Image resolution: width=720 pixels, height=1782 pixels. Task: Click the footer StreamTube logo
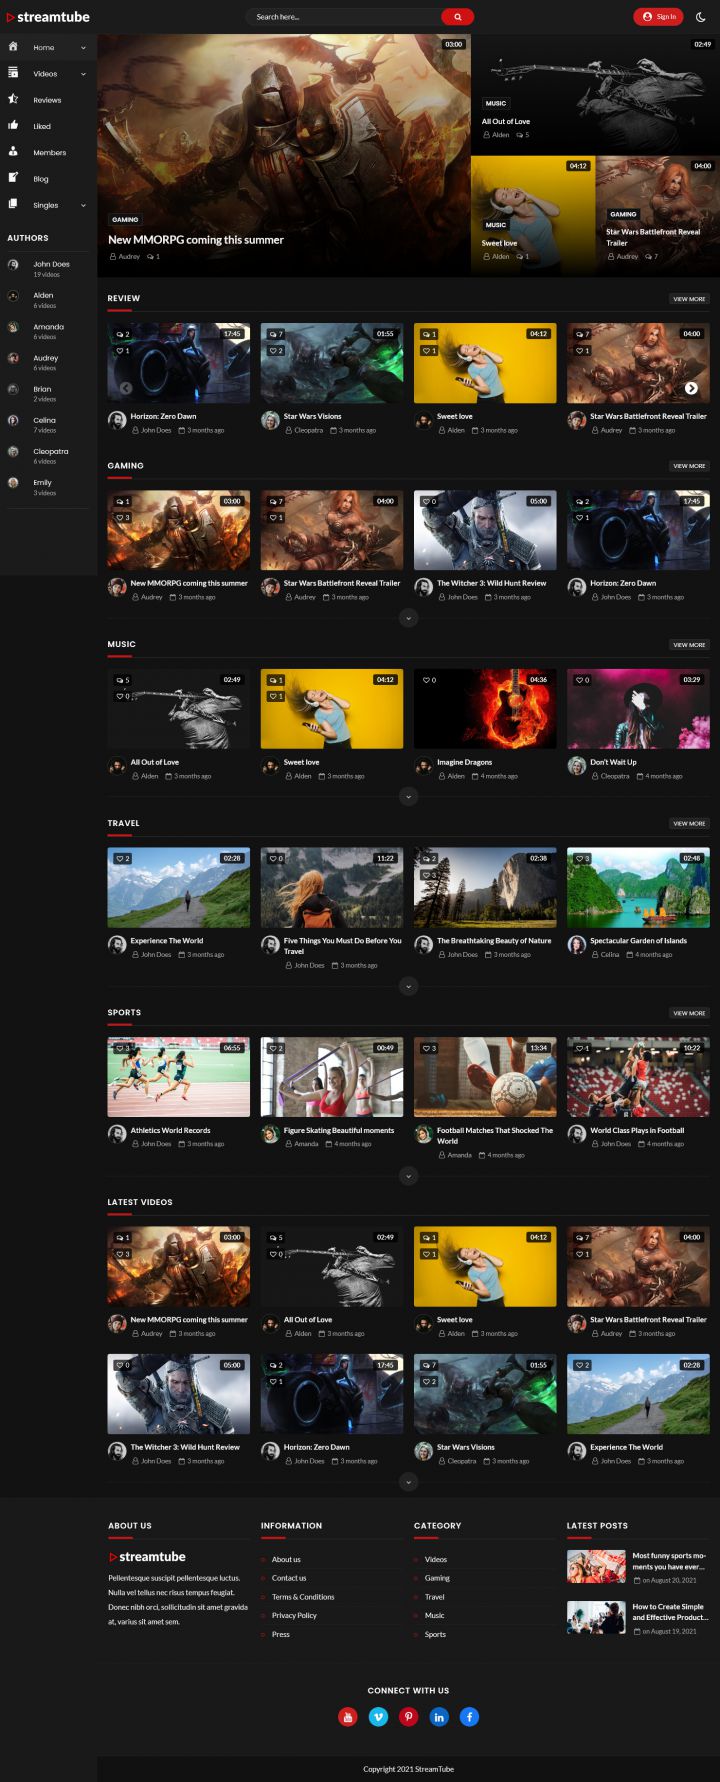point(147,1557)
